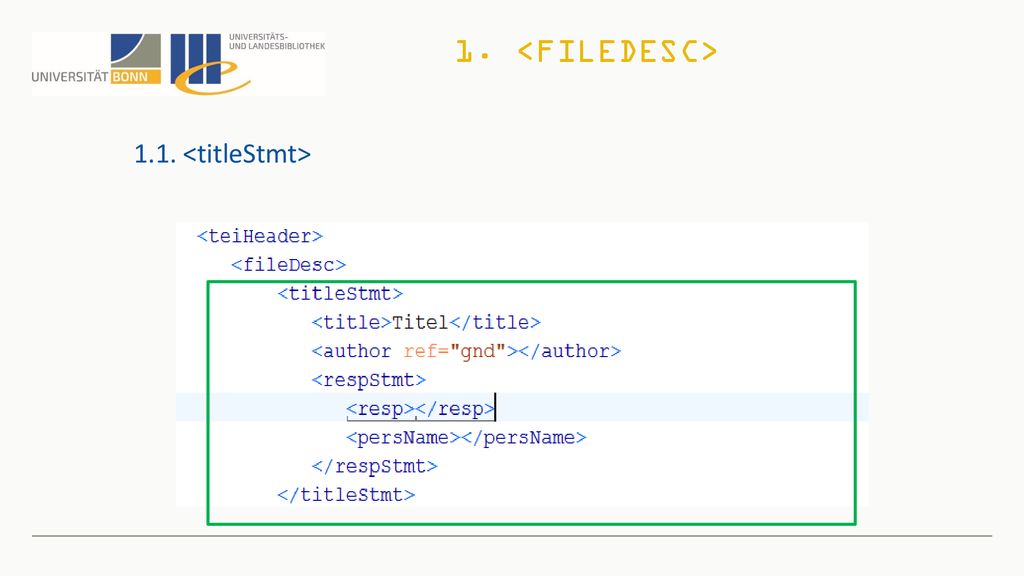Screen dimensions: 1024x576
Task: Click the opening '<titleStmt>' tag line
Action: 340,293
